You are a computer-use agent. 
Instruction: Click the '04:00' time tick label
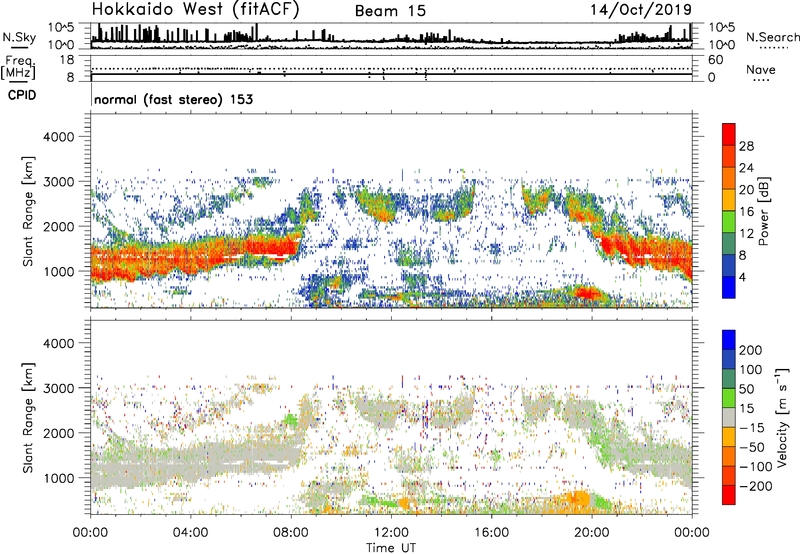190,533
